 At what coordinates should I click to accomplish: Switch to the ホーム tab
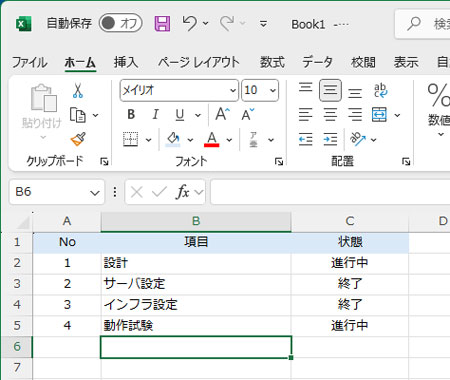80,62
